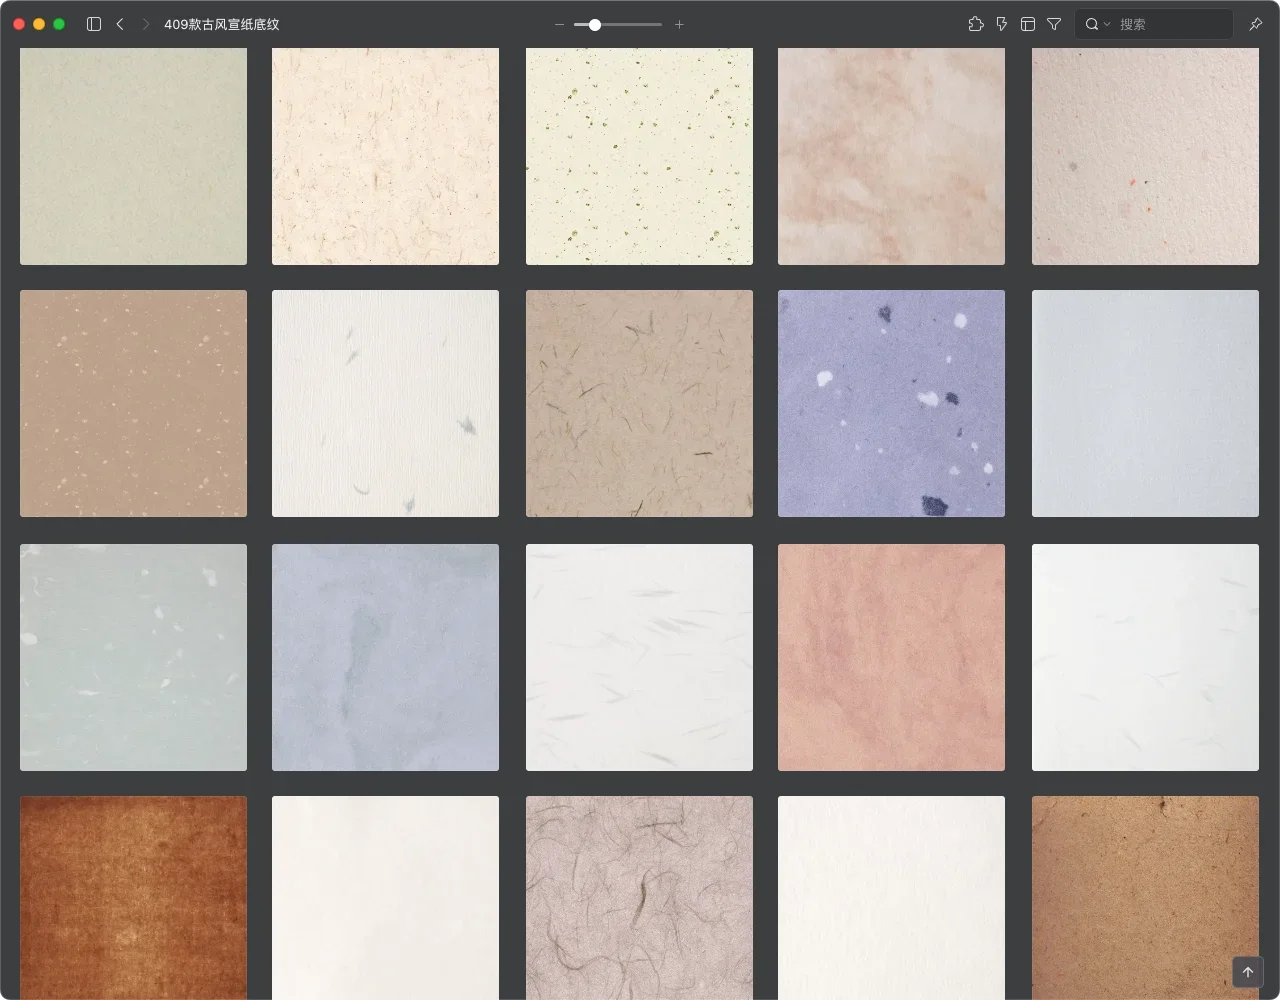Select the tan paper with light flecks
Viewport: 1280px width, 1000px height.
tap(133, 403)
